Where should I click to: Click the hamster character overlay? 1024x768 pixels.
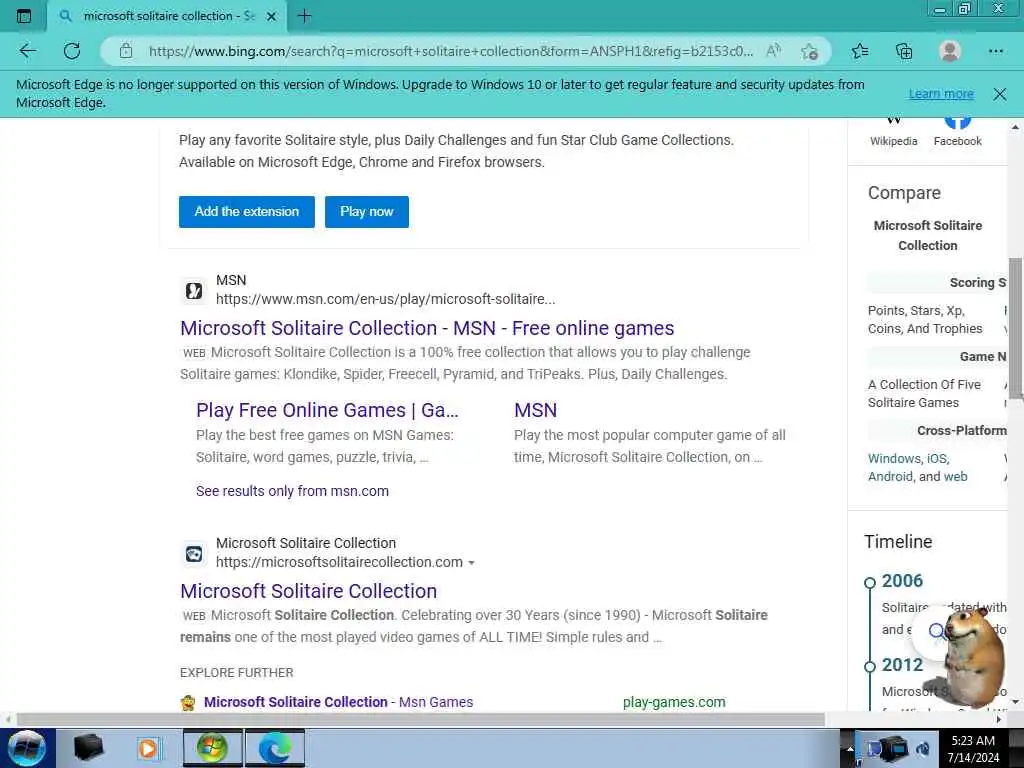pos(973,656)
